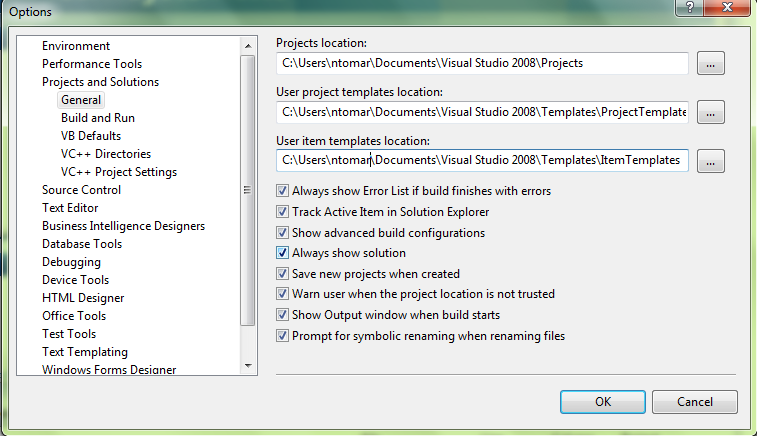Screen dimensions: 757x436
Task: Toggle Prompt for symbolic renaming option
Action: tap(283, 336)
